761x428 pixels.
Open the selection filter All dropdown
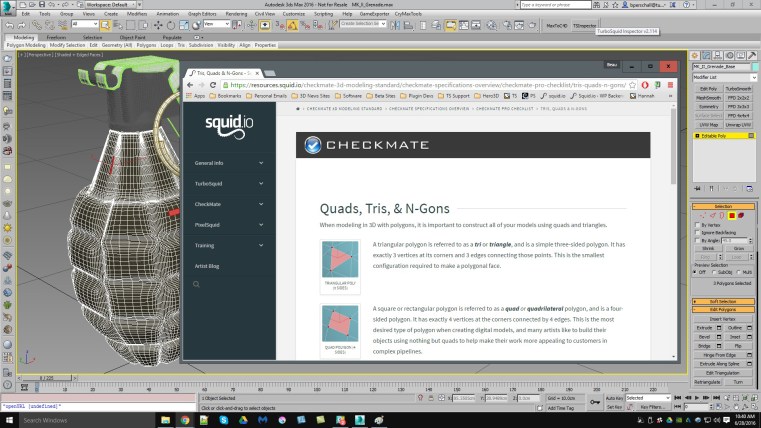tap(84, 24)
